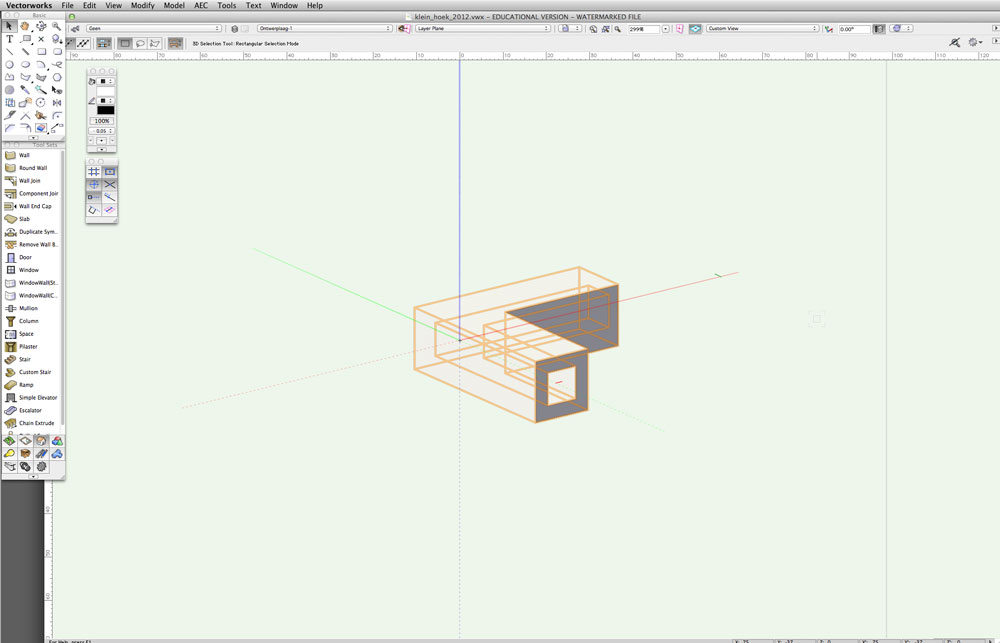
Task: Select the Rounded Rectangle tool
Action: pos(57,52)
